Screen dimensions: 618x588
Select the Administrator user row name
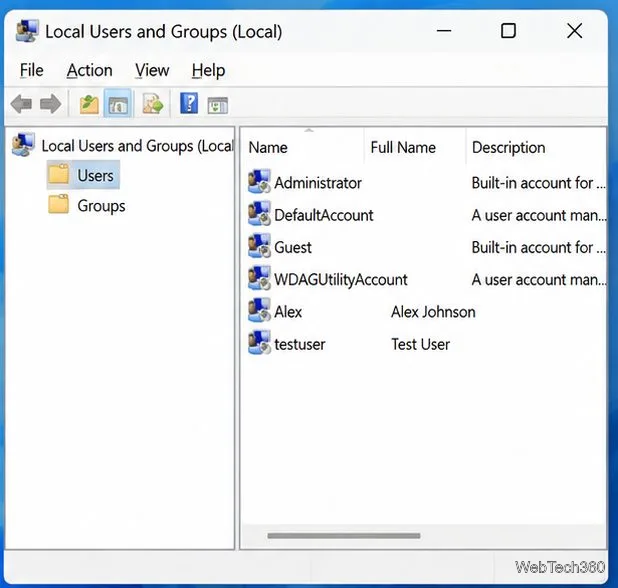[318, 183]
